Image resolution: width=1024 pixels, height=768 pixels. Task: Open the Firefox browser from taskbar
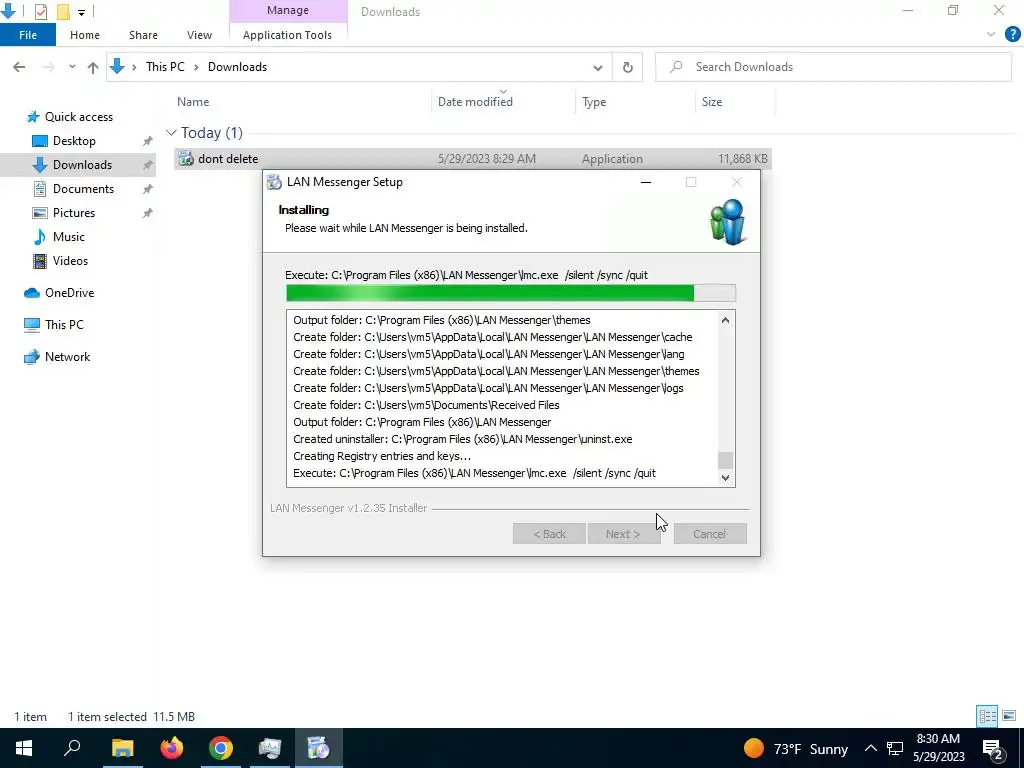172,748
